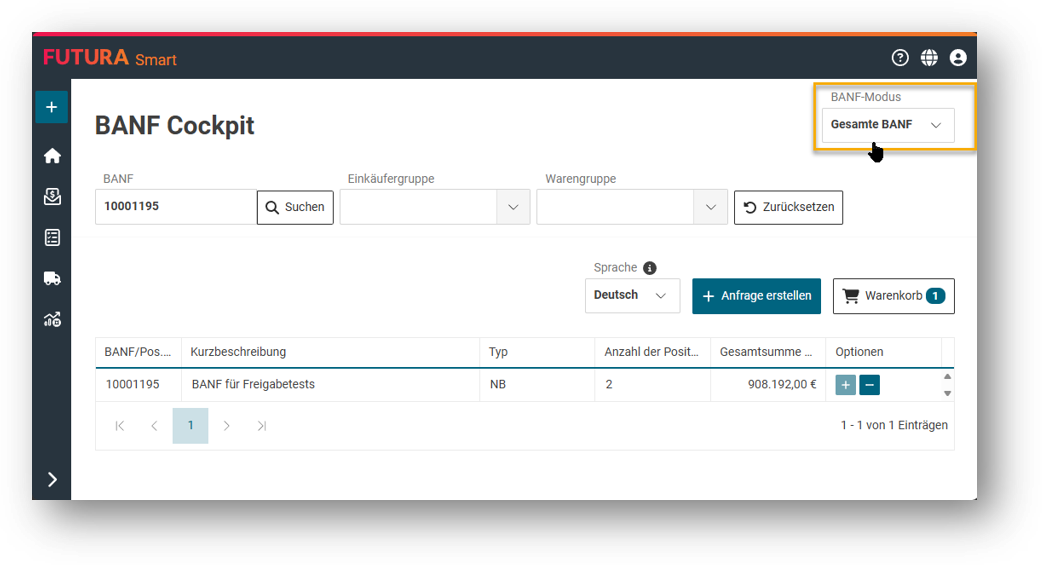The width and height of the screenshot is (1042, 565).
Task: Open the BANF-Modus dropdown
Action: pos(888,125)
